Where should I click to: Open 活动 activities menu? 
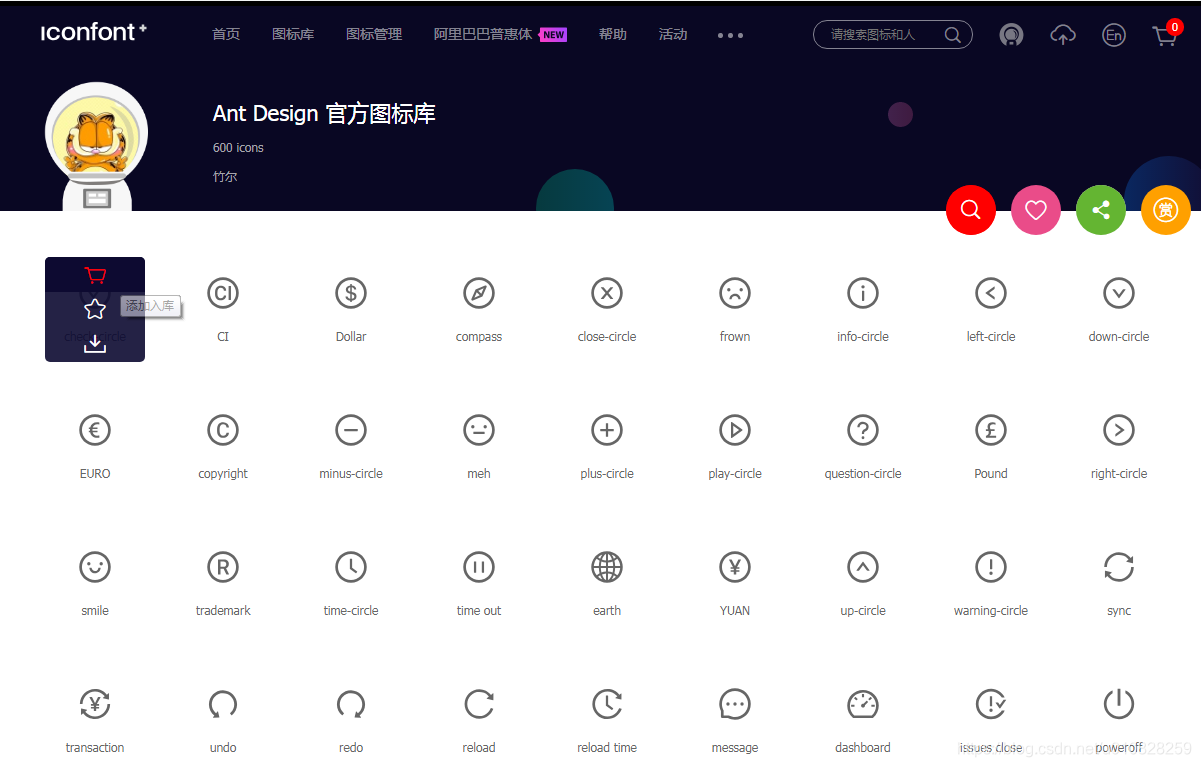click(x=673, y=34)
